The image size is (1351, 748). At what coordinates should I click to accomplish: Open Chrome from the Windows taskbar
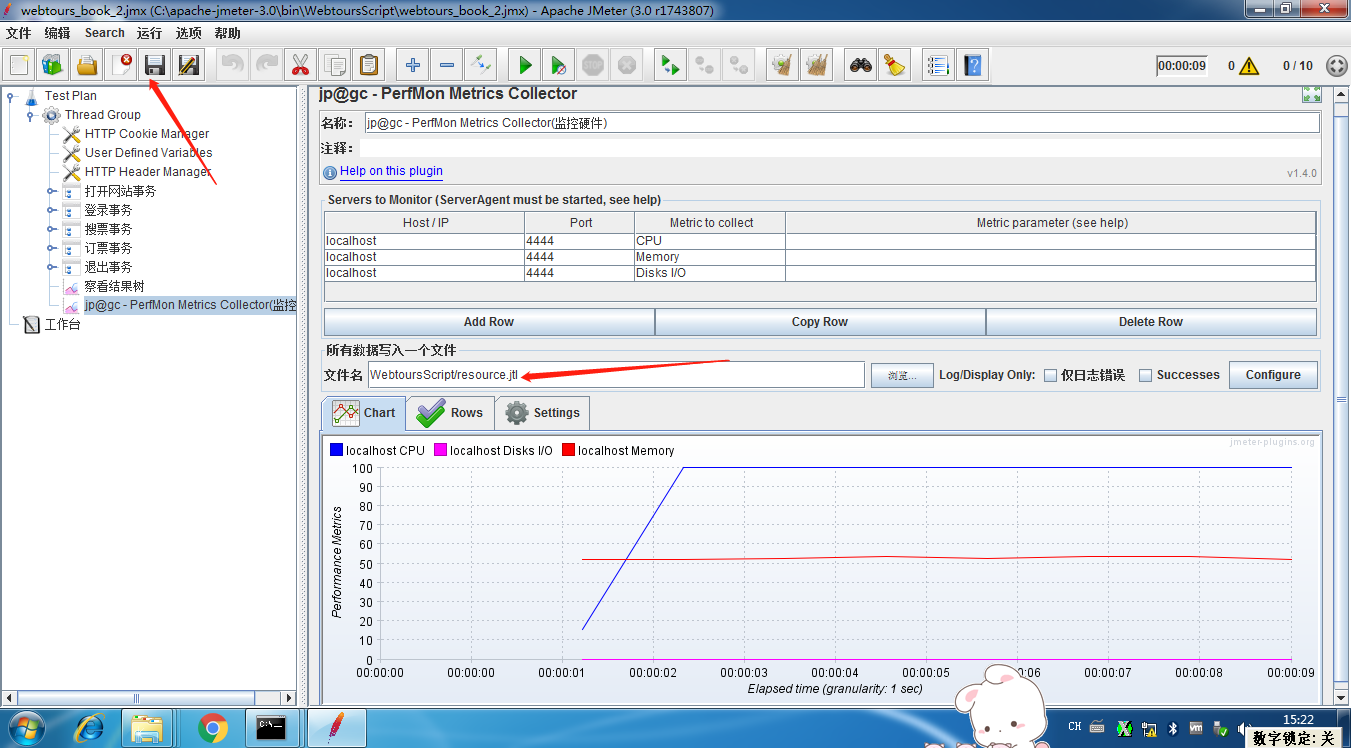[x=212, y=728]
